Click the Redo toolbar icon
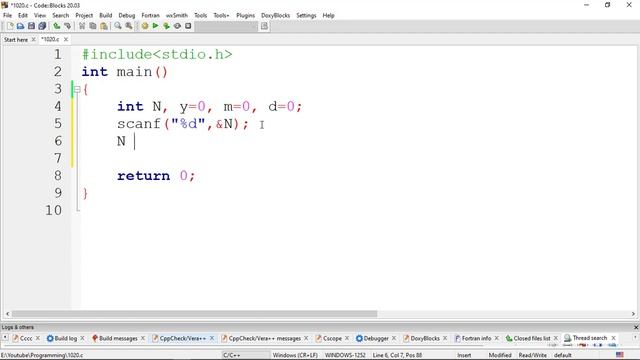Viewport: 640px width, 360px height. point(67,26)
